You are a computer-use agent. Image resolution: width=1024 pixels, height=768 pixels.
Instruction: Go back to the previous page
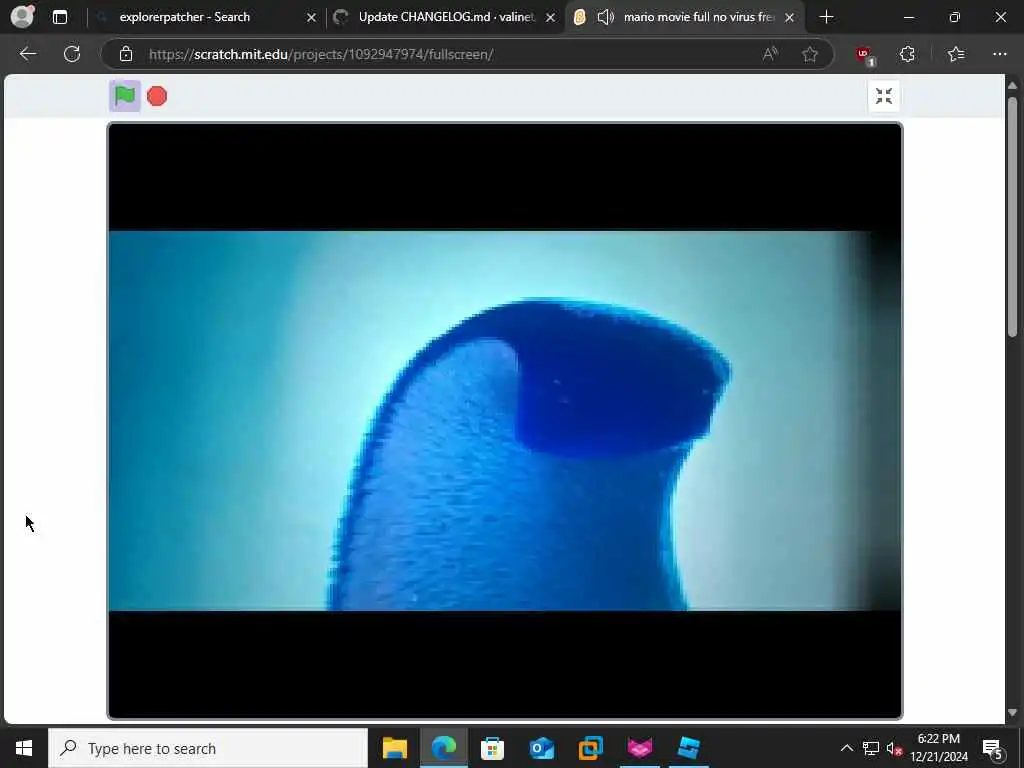(28, 54)
